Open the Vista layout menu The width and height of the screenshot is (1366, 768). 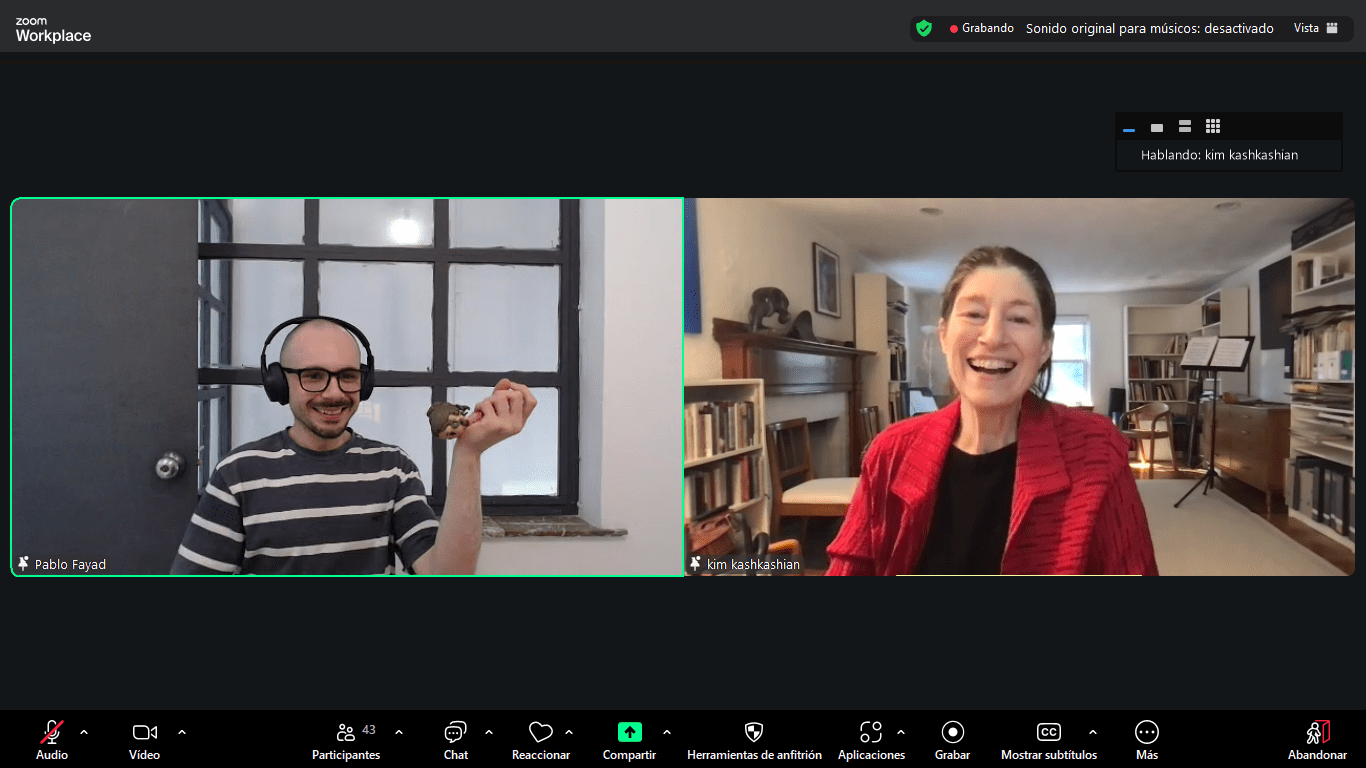point(1315,28)
